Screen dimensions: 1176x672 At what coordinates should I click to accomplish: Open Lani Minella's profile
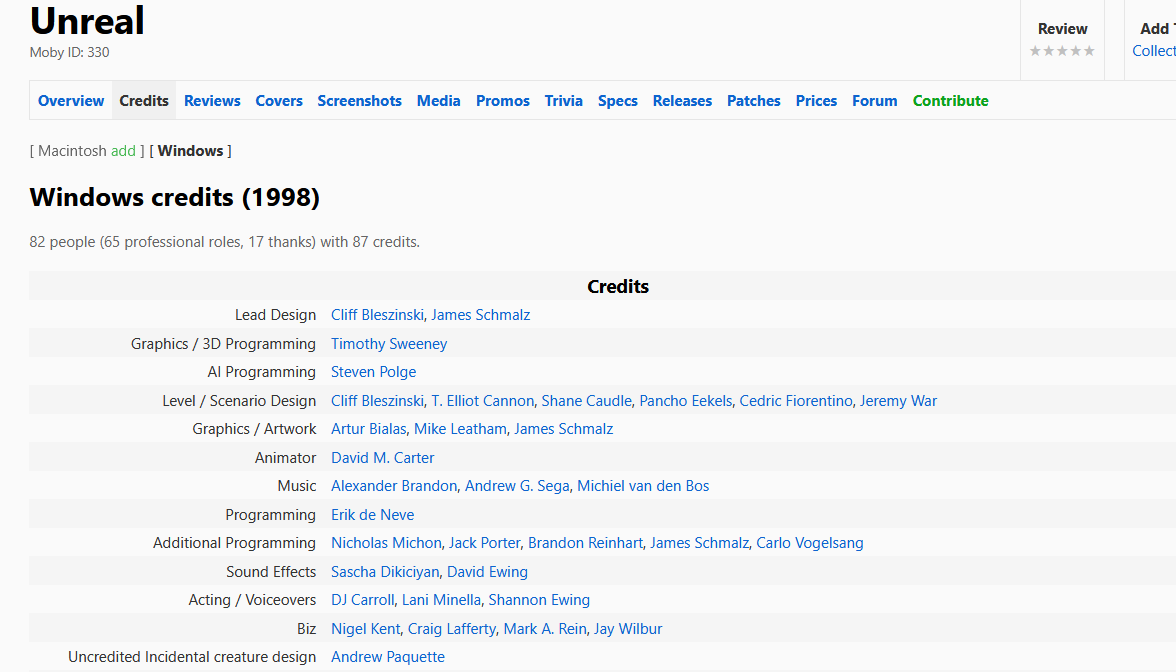coord(441,600)
